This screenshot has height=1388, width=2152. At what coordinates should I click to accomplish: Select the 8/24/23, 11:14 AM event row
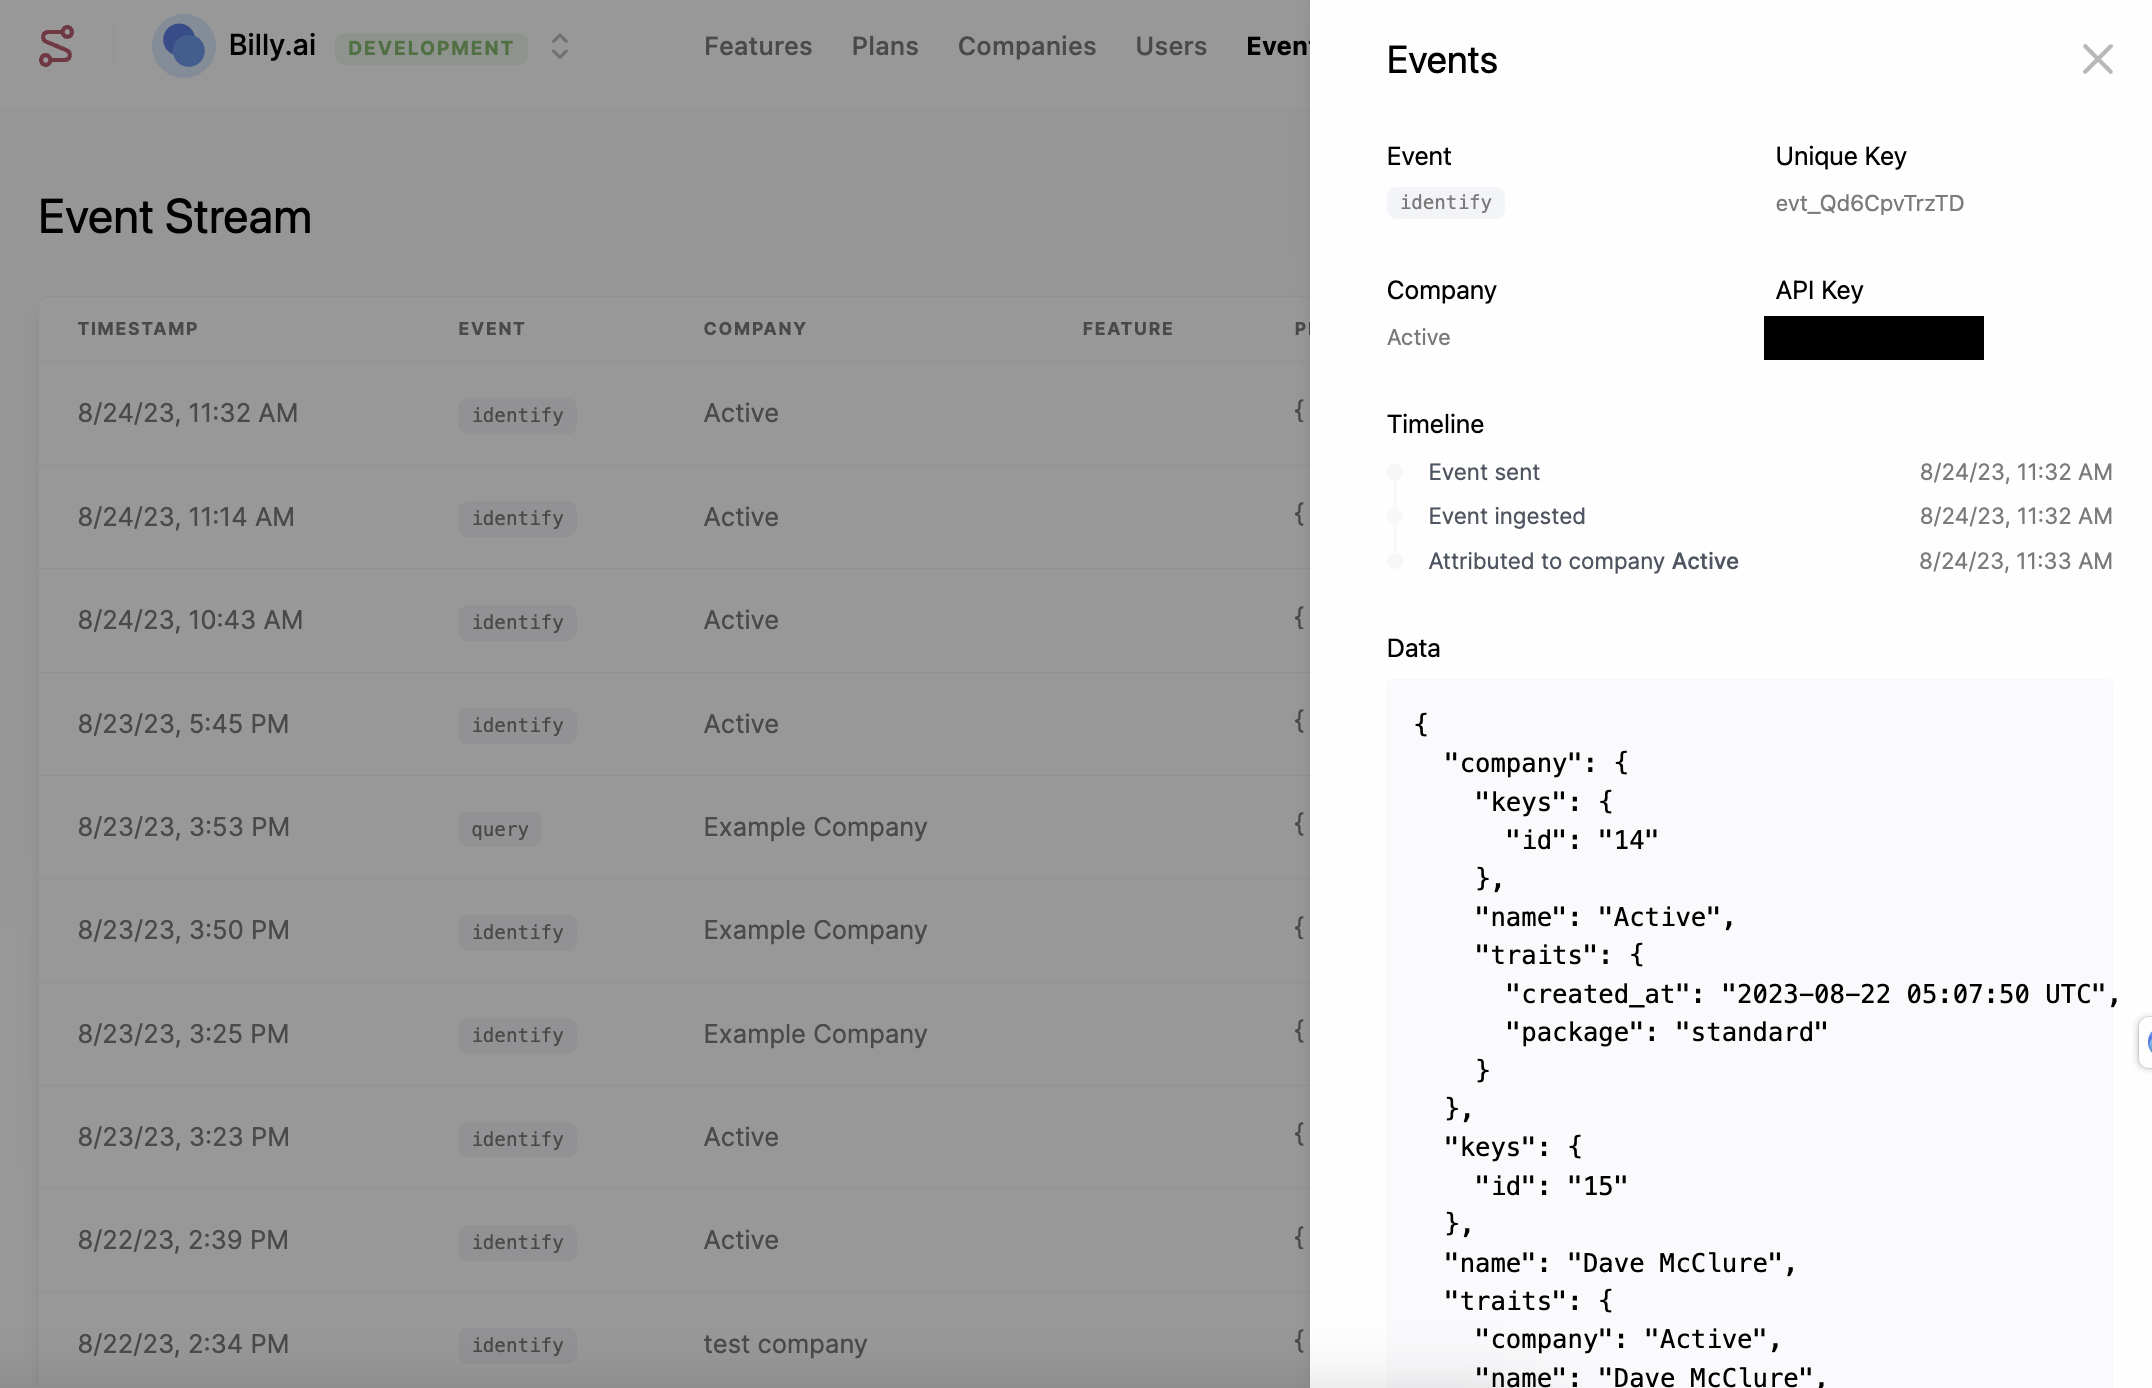(x=186, y=517)
